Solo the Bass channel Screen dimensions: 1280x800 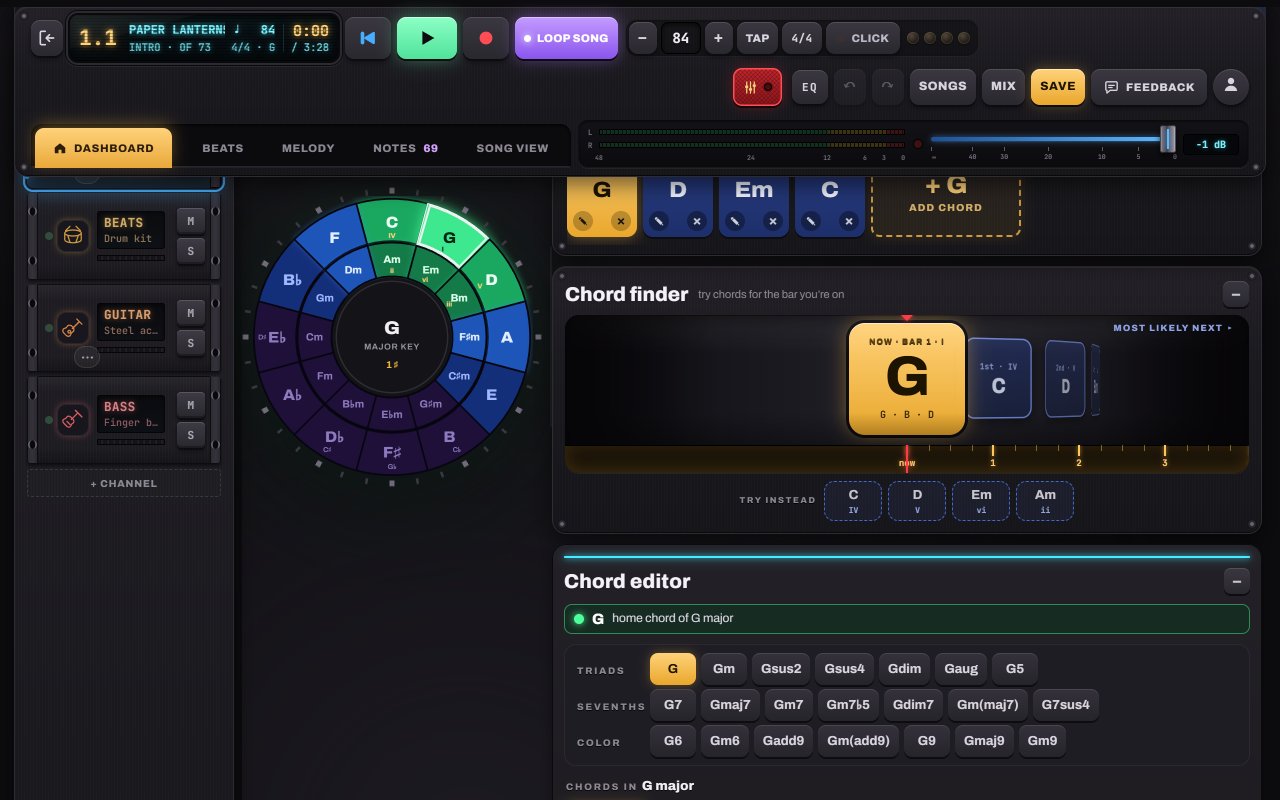coord(190,435)
